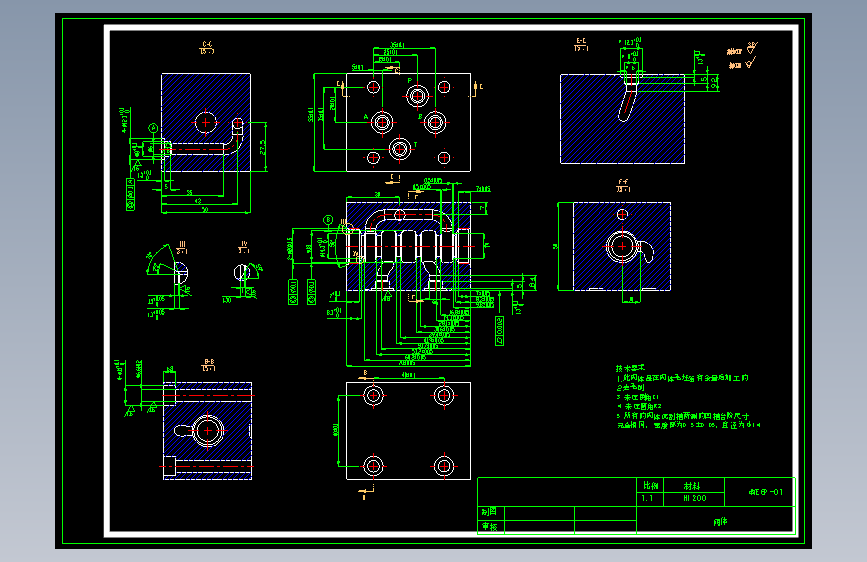The width and height of the screenshot is (867, 562).
Task: Click the 材料 title block cell
Action: pyautogui.click(x=694, y=486)
